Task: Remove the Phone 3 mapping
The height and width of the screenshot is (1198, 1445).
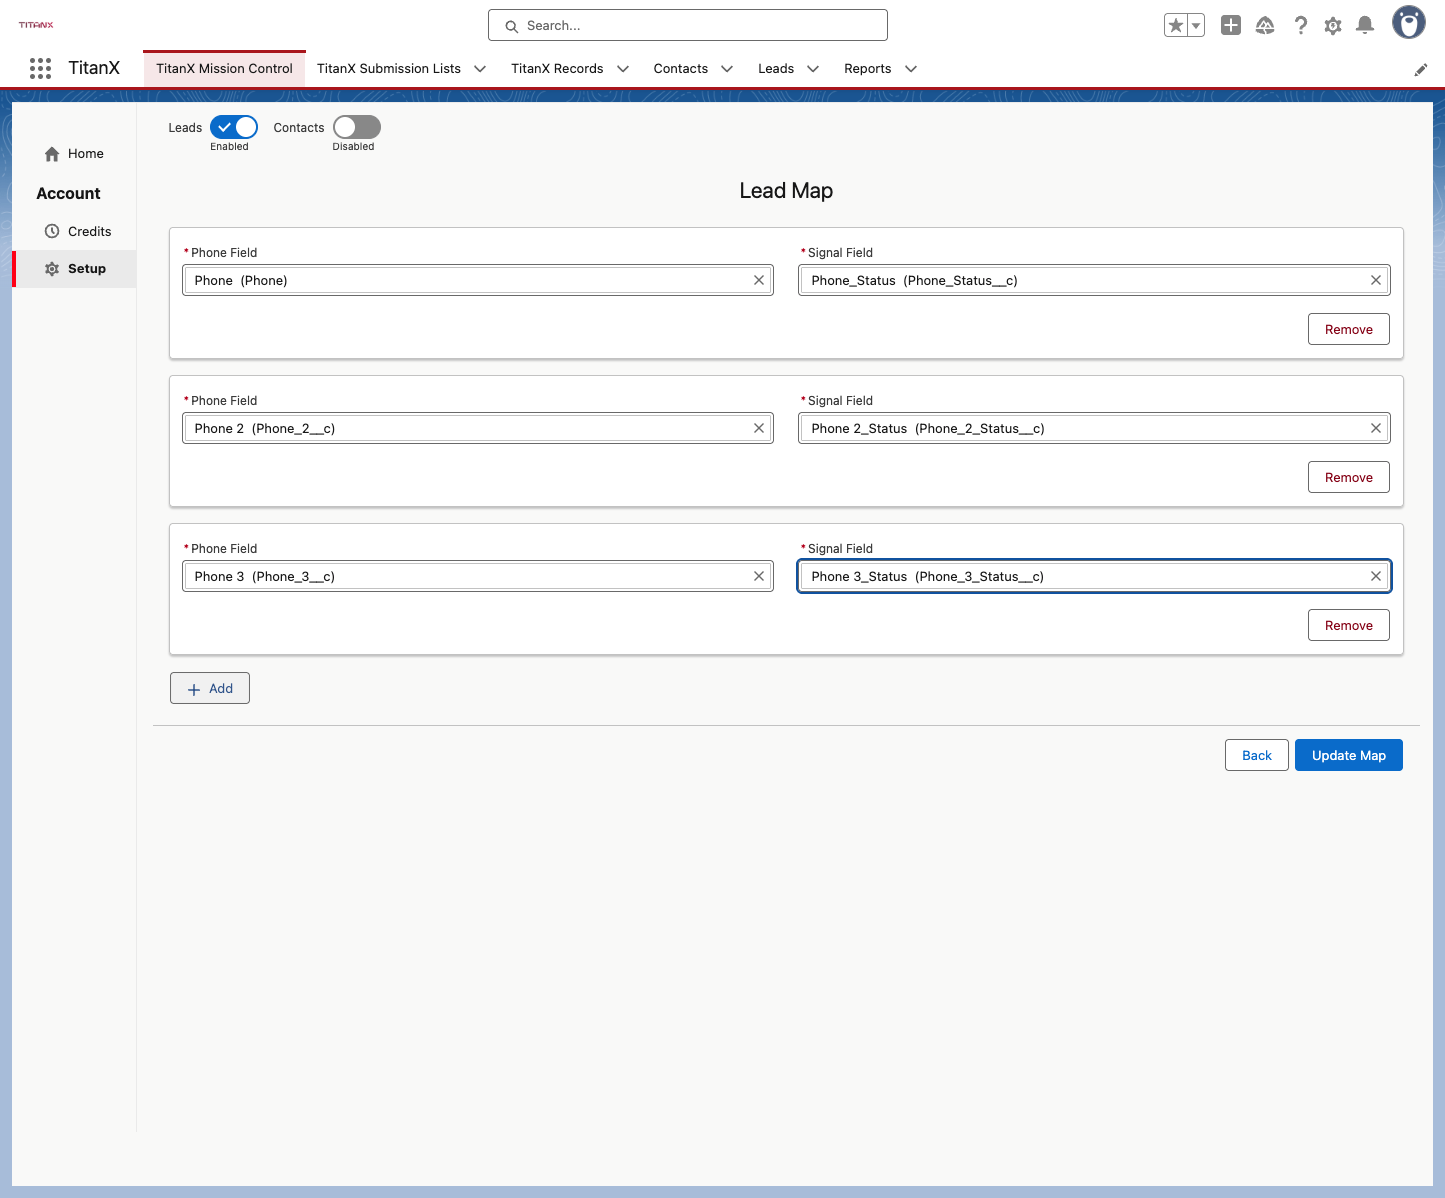Action: pyautogui.click(x=1349, y=625)
